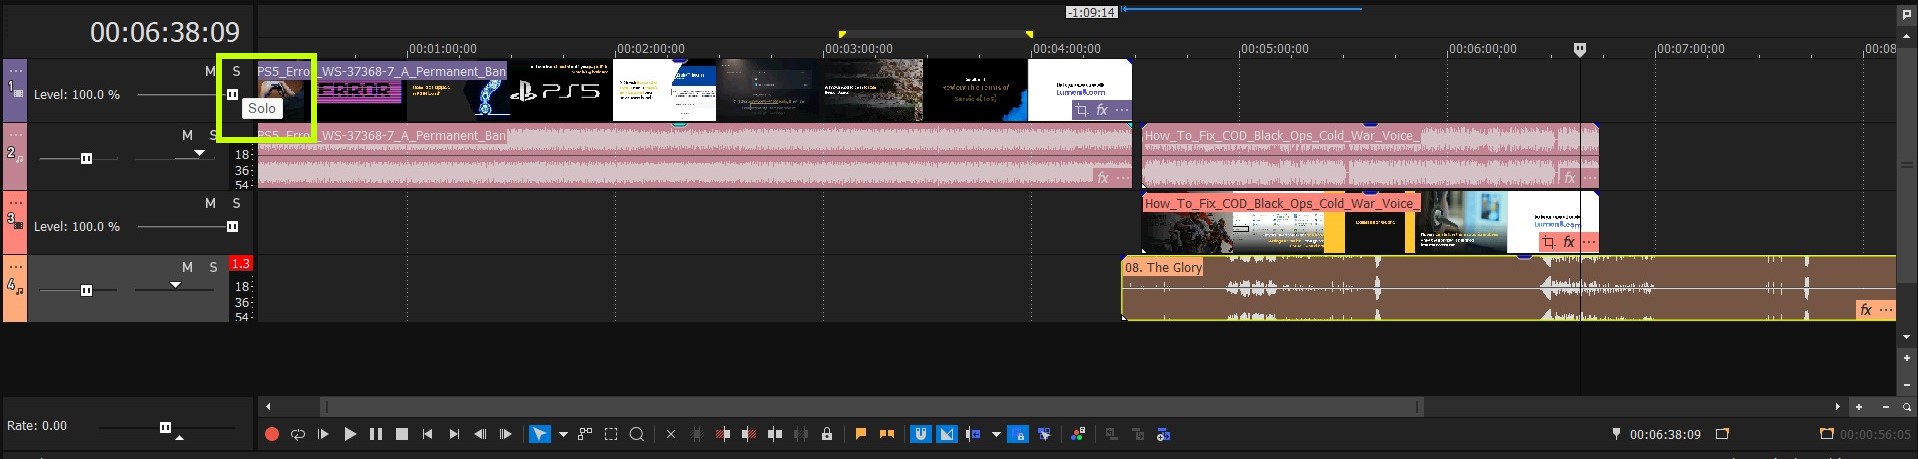Image resolution: width=1918 pixels, height=459 pixels.
Task: Open the color grading icon
Action: click(x=1078, y=434)
